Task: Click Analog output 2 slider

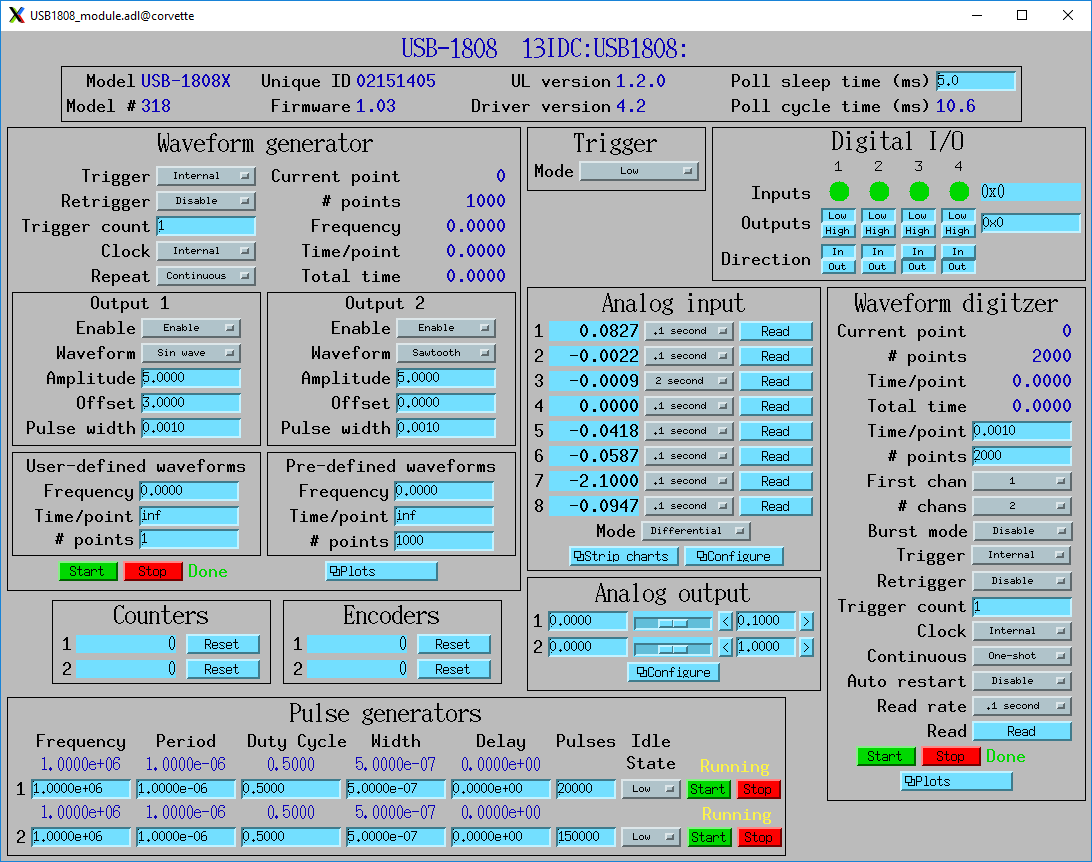Action: point(673,648)
